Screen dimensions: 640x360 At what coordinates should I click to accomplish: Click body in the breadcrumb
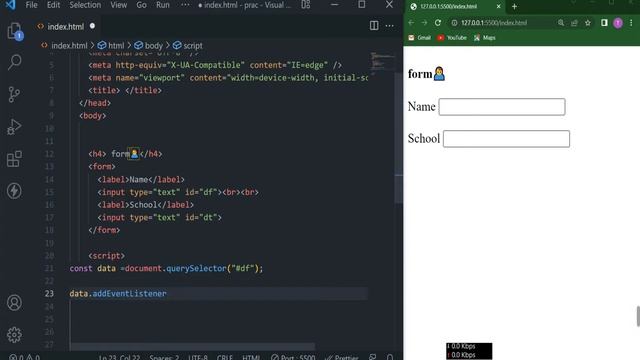153,46
